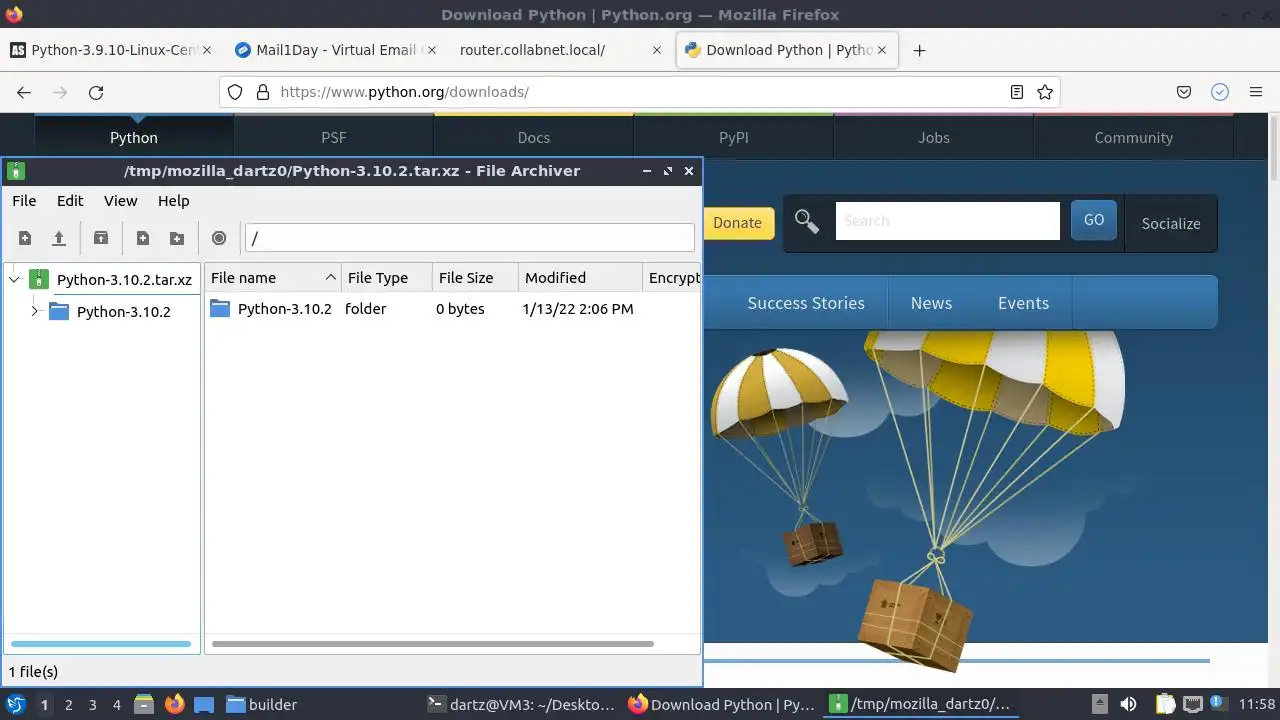Collapse the Python-3.10.2.tar.xz tree root
Screen dimensions: 1280x720
(x=15, y=280)
